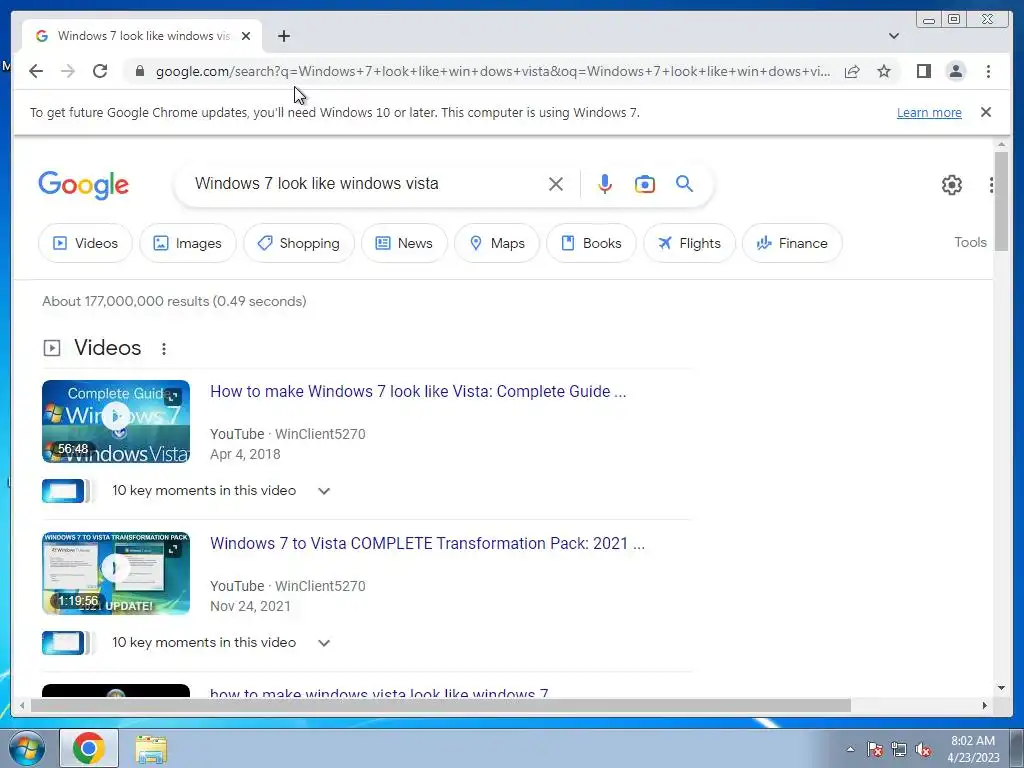Reload the current page

coord(100,71)
